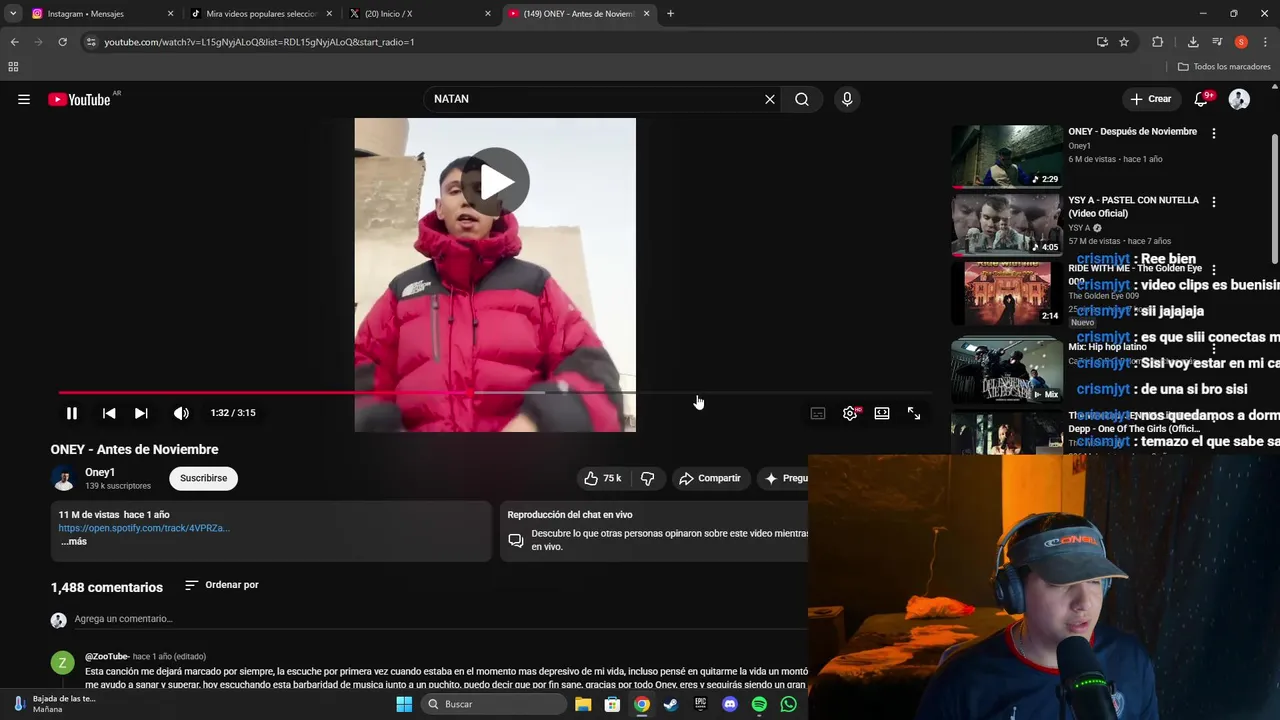Open the Crear button
This screenshot has width=1280, height=720.
click(1151, 99)
